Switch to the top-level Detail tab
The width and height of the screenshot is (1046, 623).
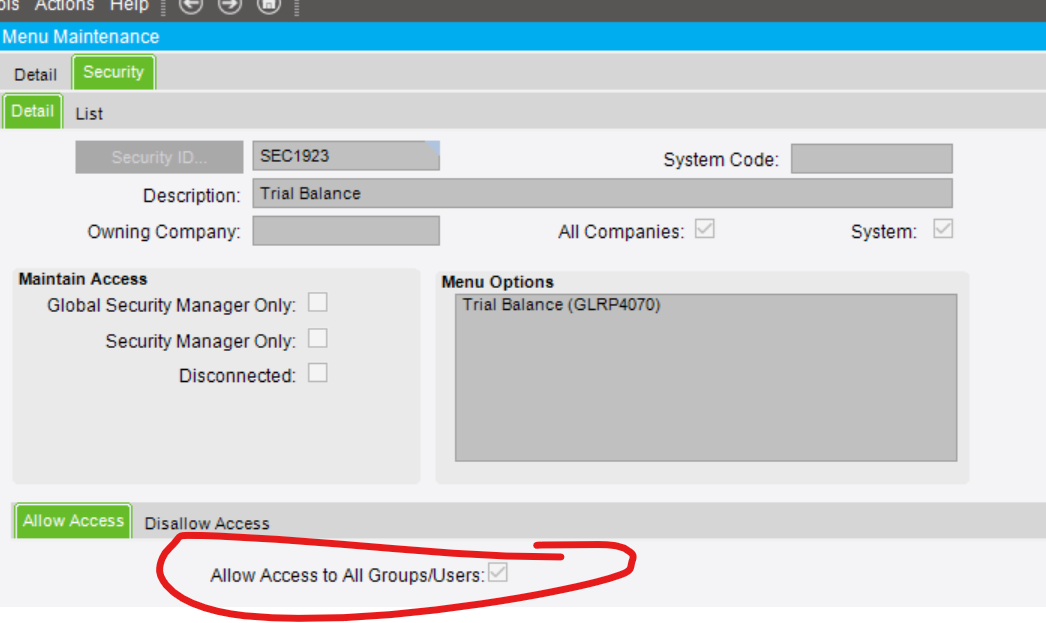35,74
